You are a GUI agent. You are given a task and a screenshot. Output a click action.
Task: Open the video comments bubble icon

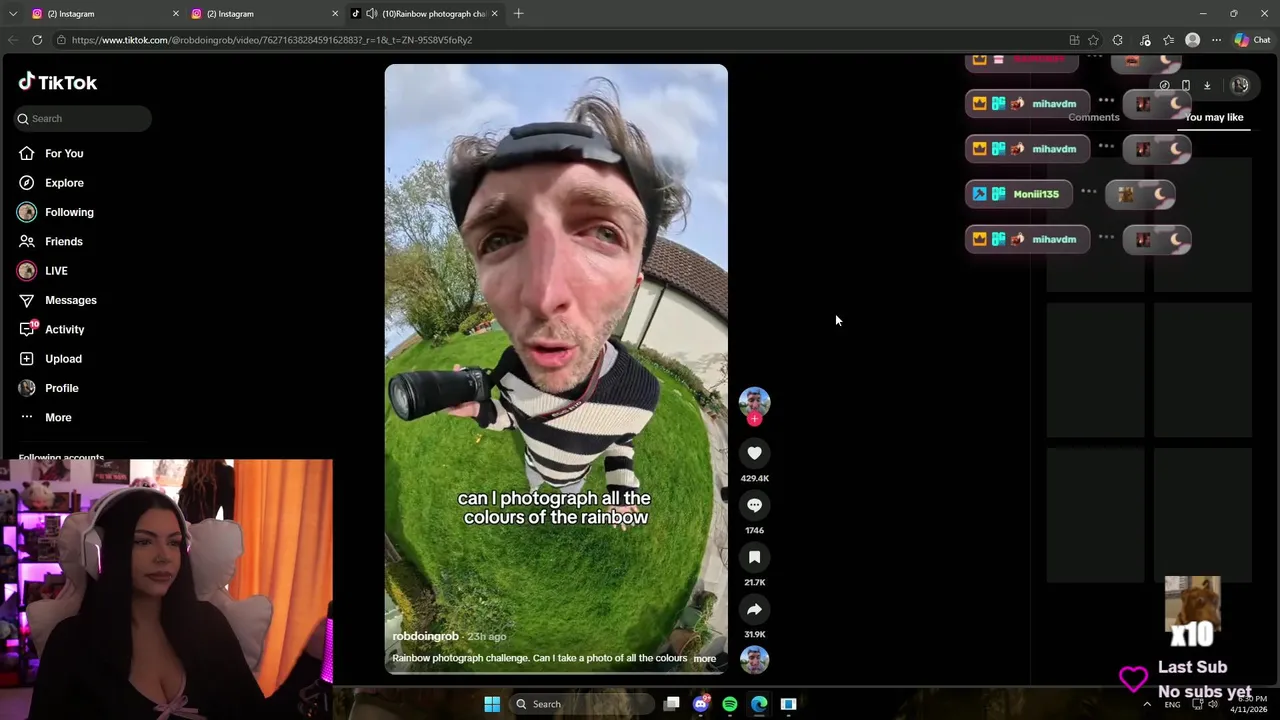pos(754,505)
